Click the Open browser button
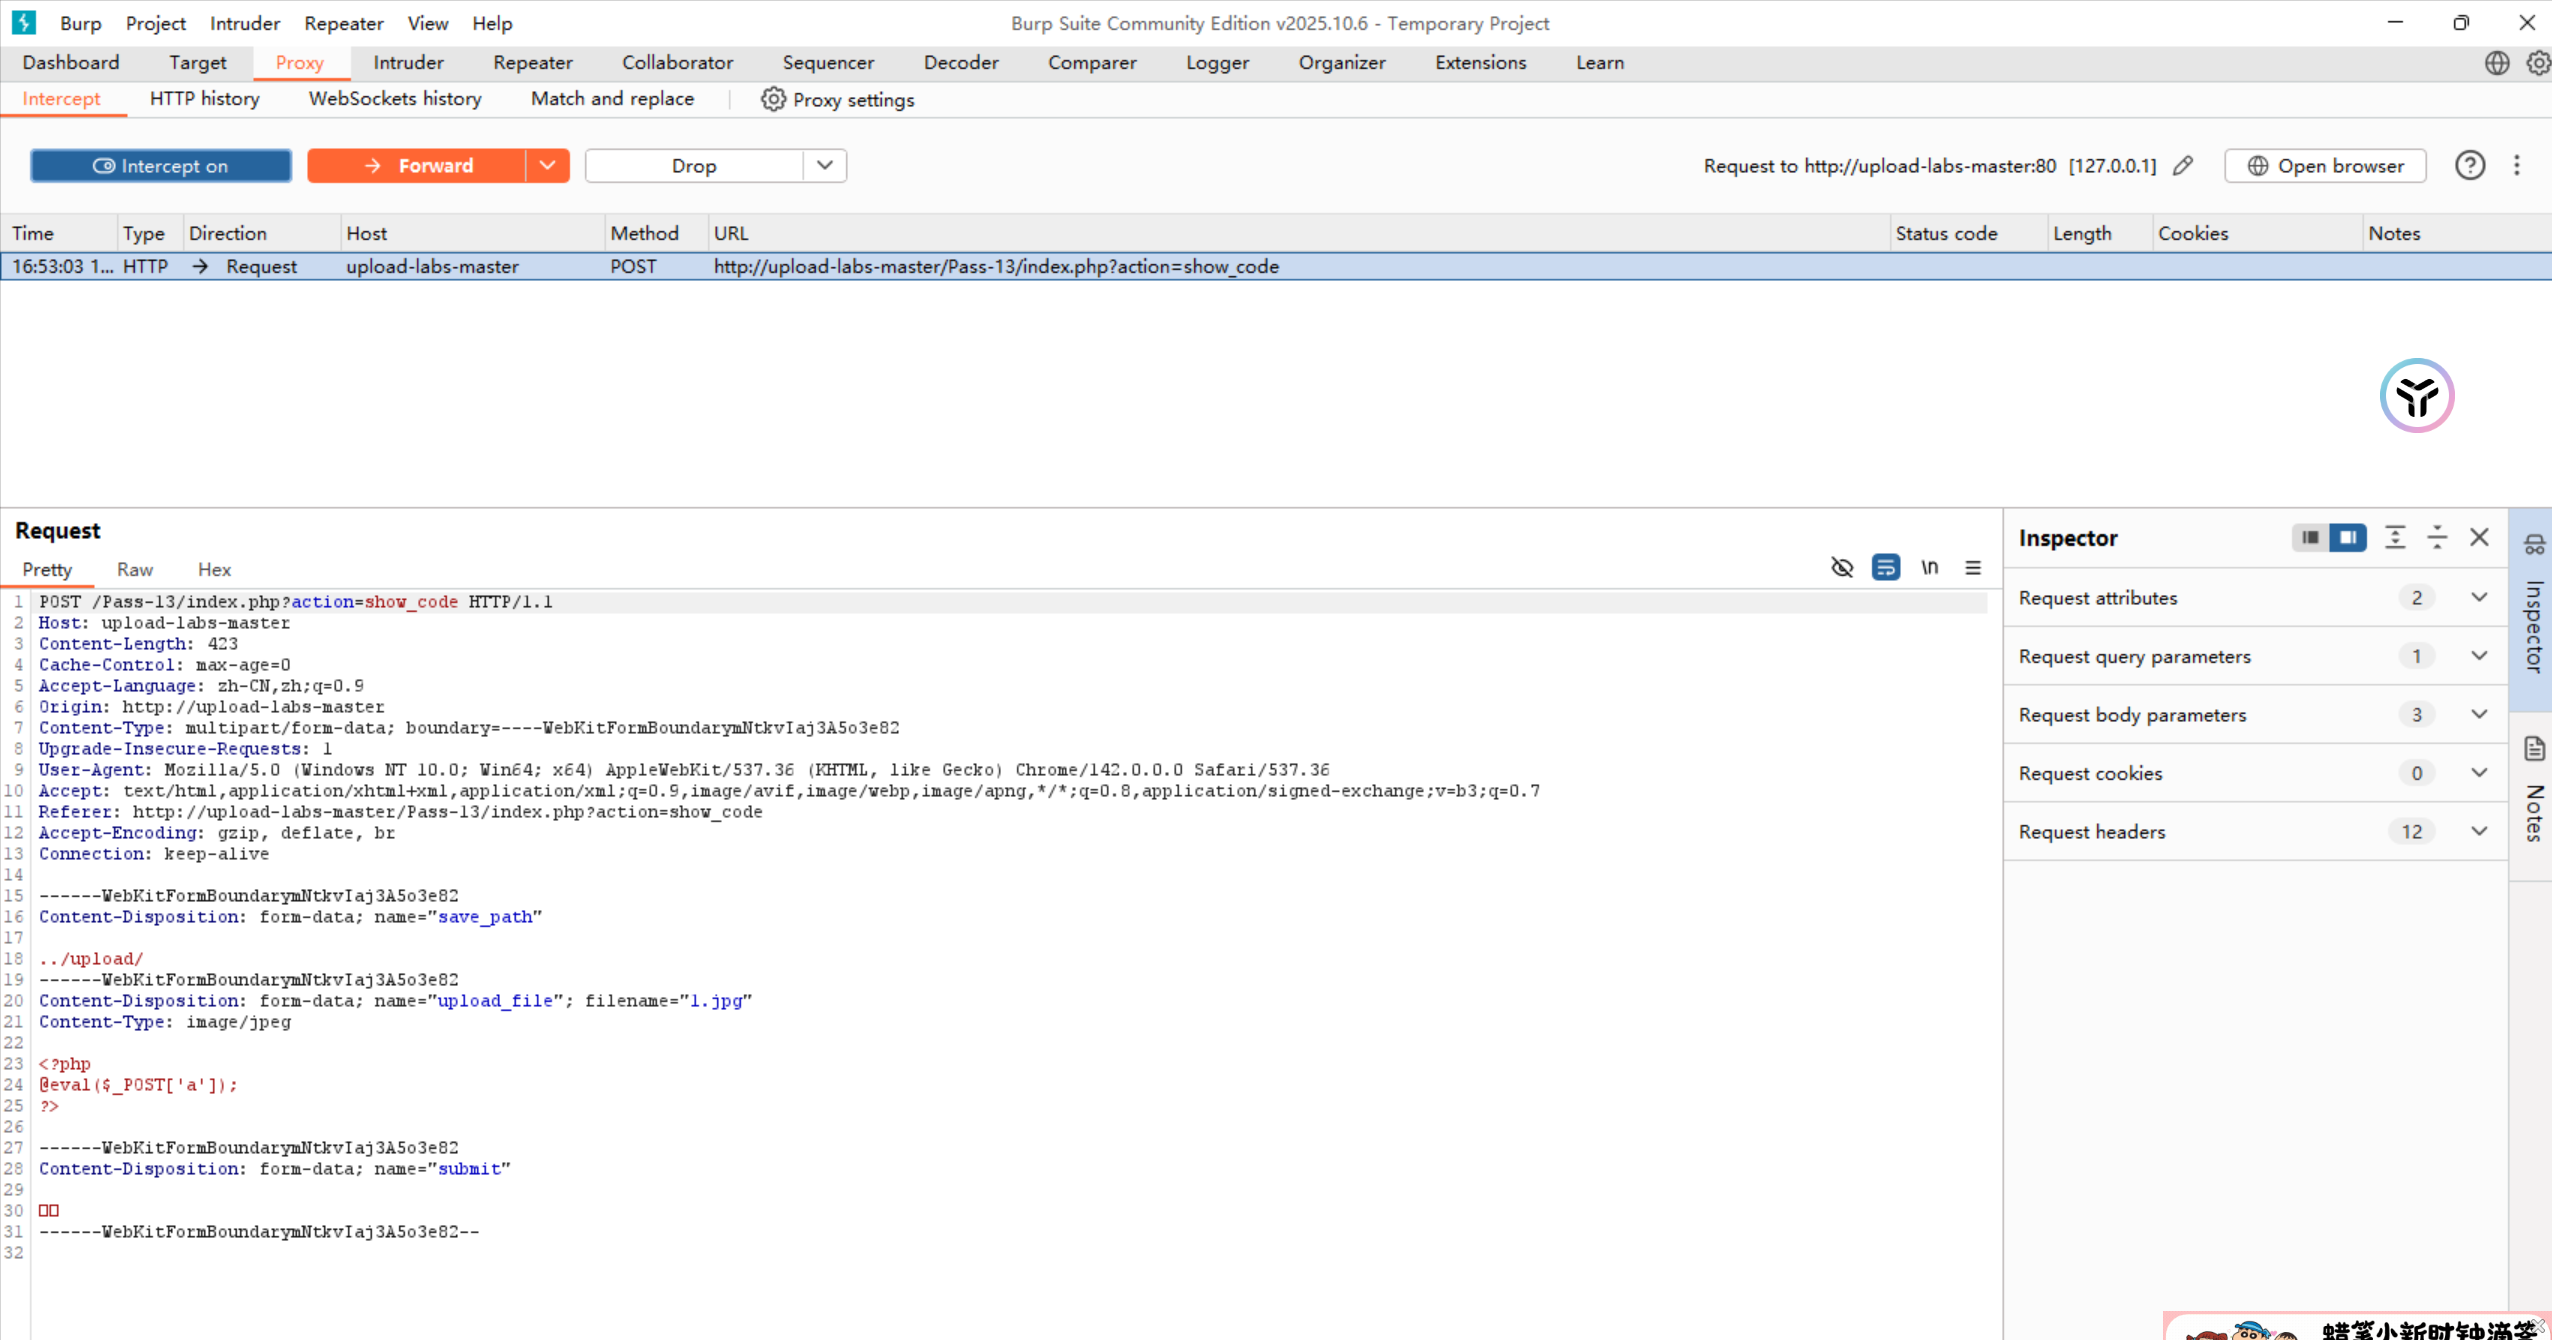This screenshot has height=1340, width=2552. pyautogui.click(x=2325, y=166)
